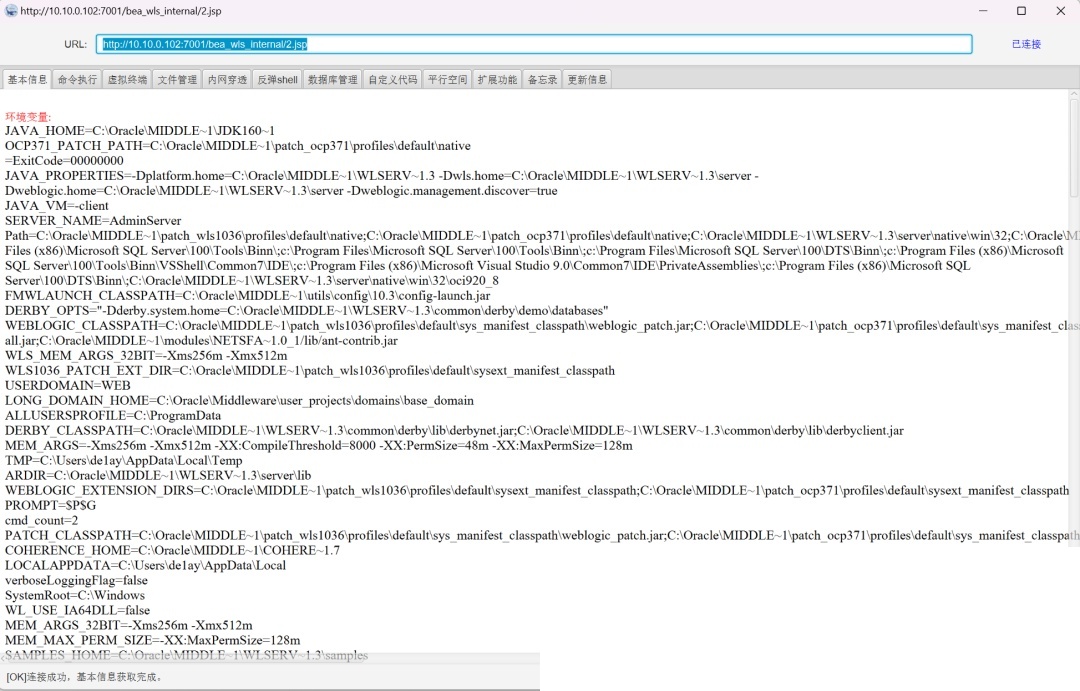Click the SystemRoot=C:\Windows line
The image size is (1080, 691).
75,595
